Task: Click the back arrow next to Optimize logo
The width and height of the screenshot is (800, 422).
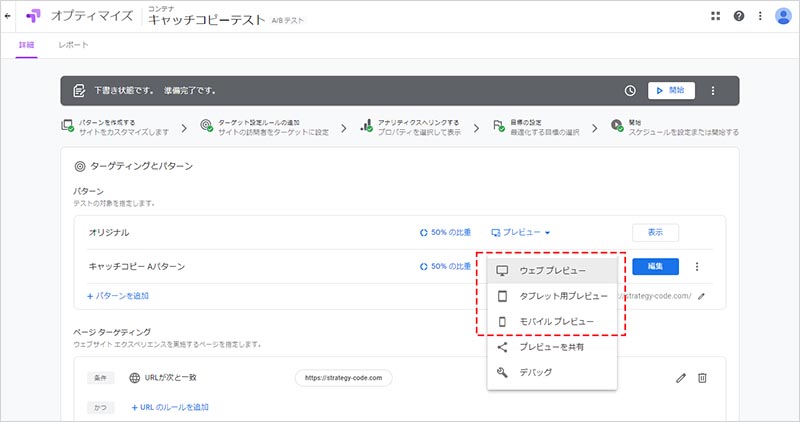Action: click(x=9, y=16)
